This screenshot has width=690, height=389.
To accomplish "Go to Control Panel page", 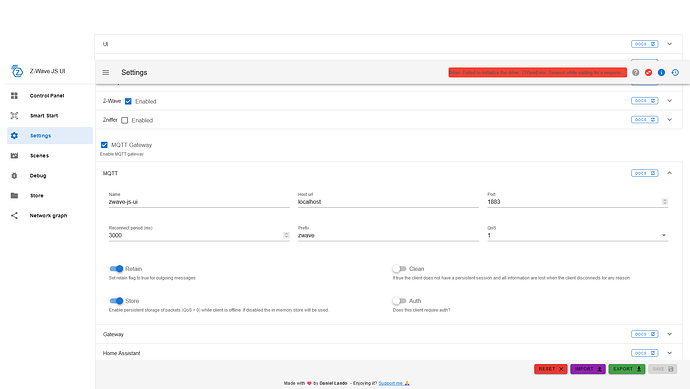I will pos(50,95).
